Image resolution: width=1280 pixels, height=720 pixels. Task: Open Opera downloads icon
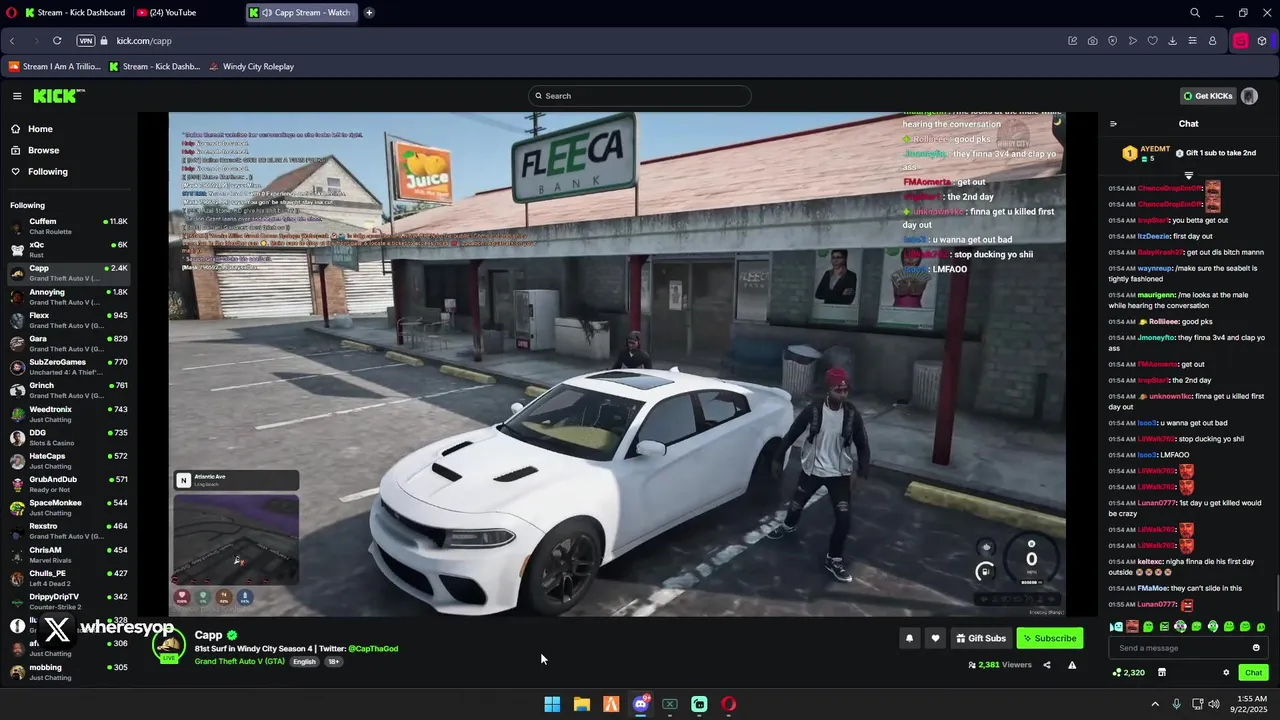[x=1172, y=41]
